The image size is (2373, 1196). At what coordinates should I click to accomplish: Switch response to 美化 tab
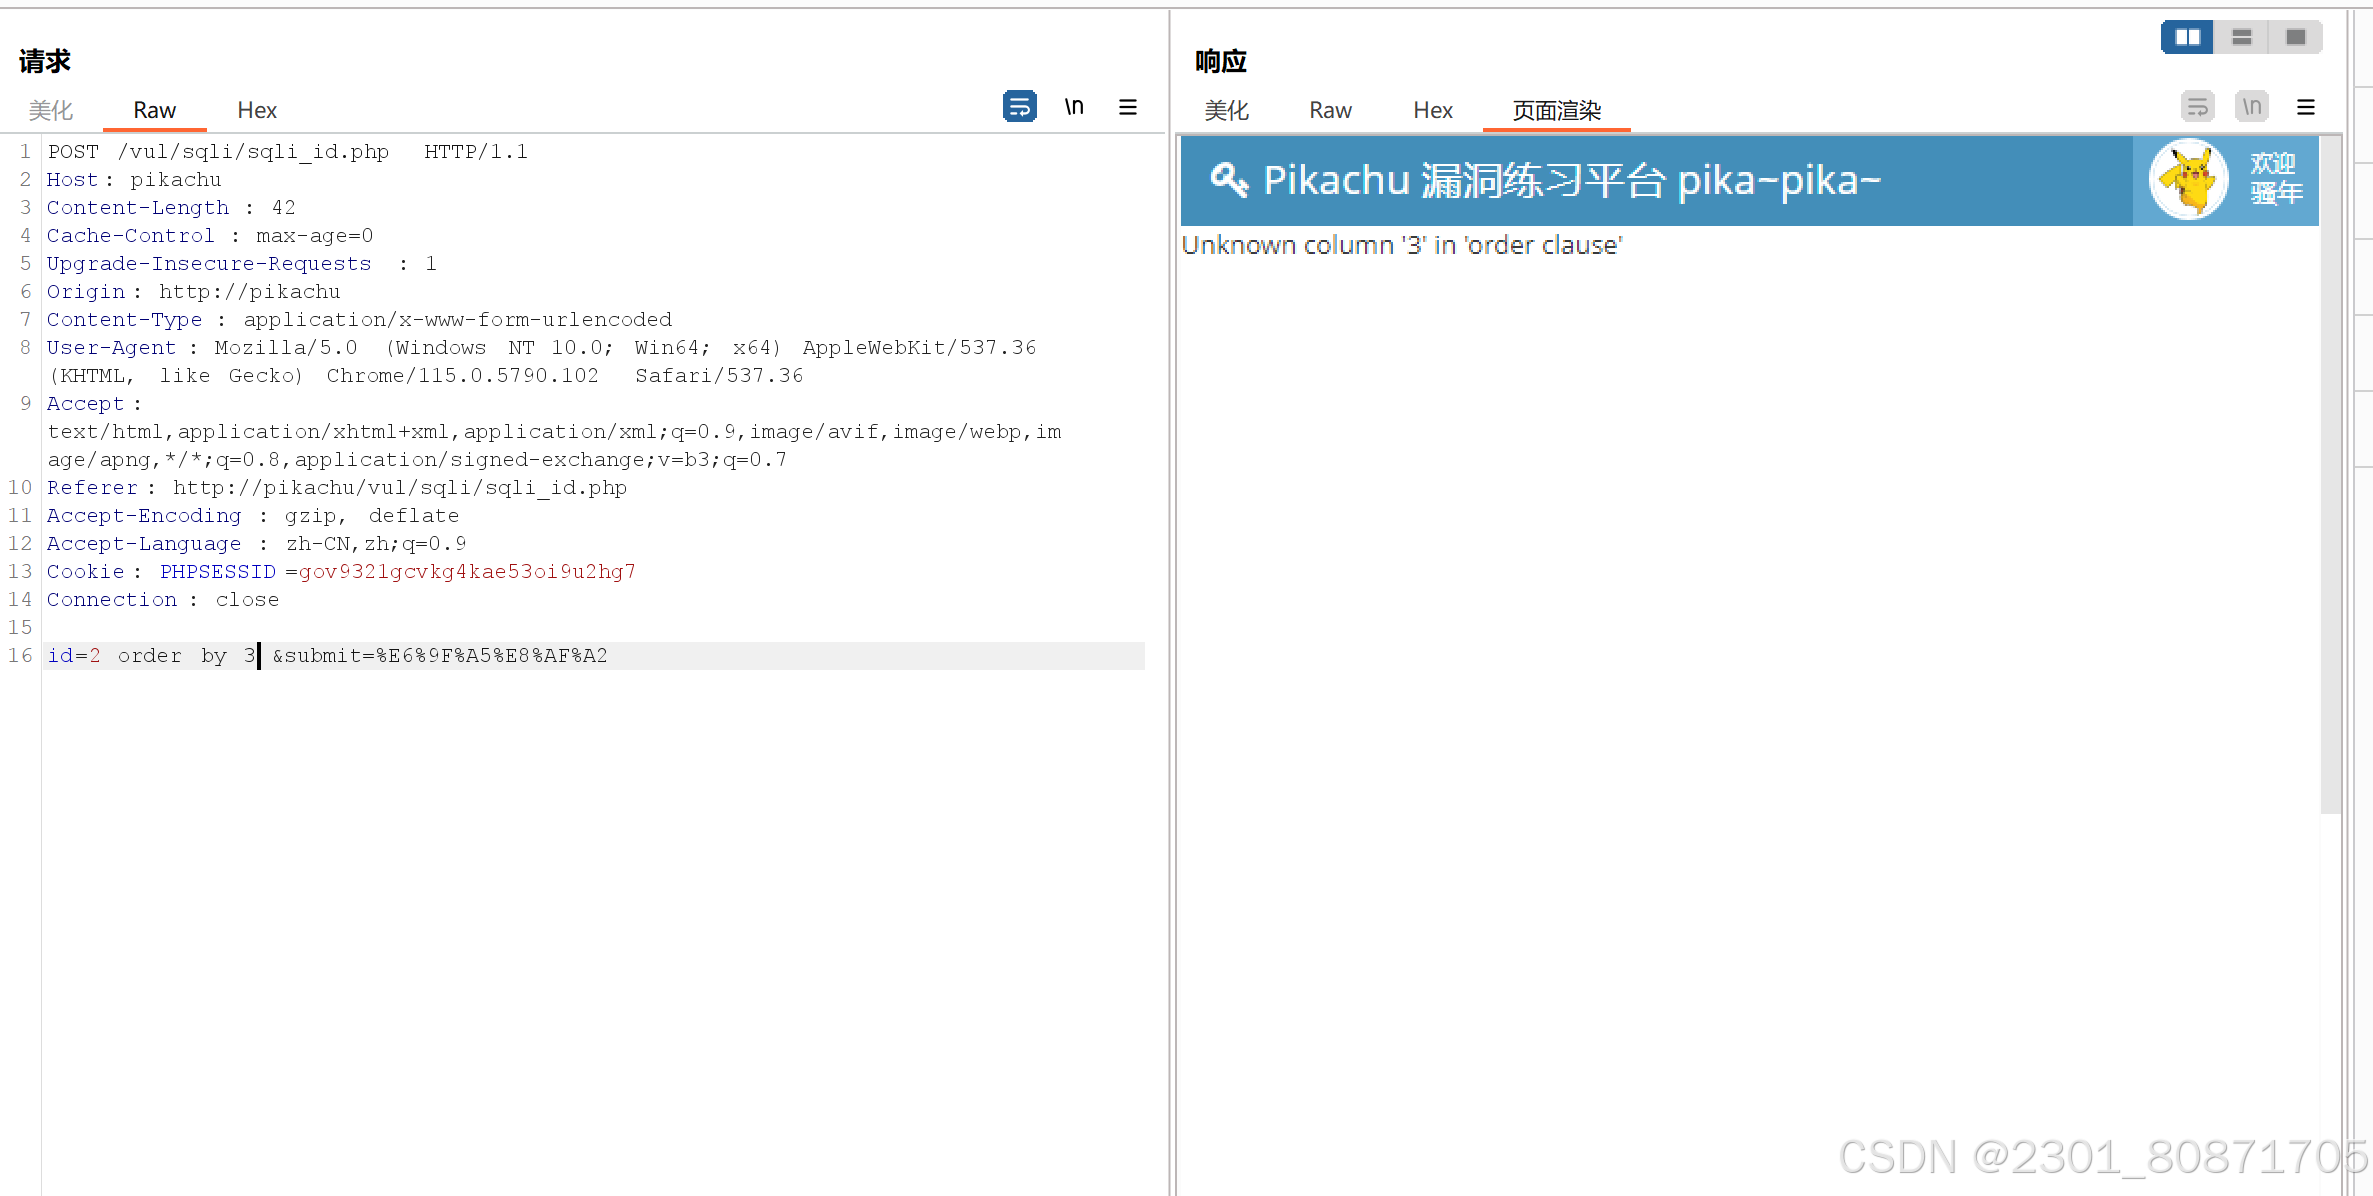pyautogui.click(x=1226, y=110)
